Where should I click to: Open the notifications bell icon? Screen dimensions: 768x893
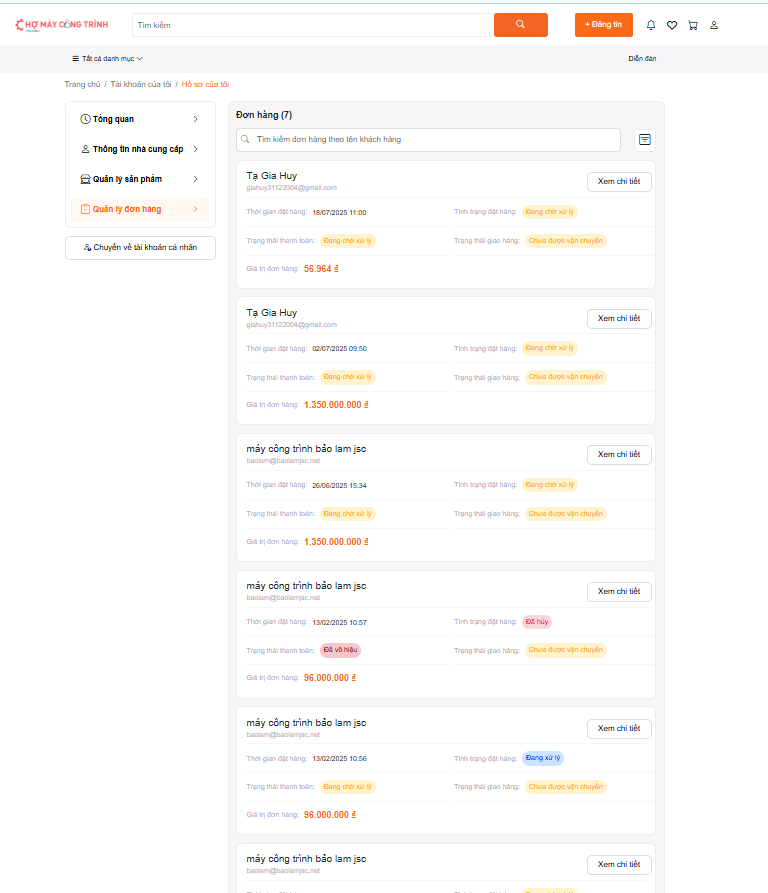point(651,25)
